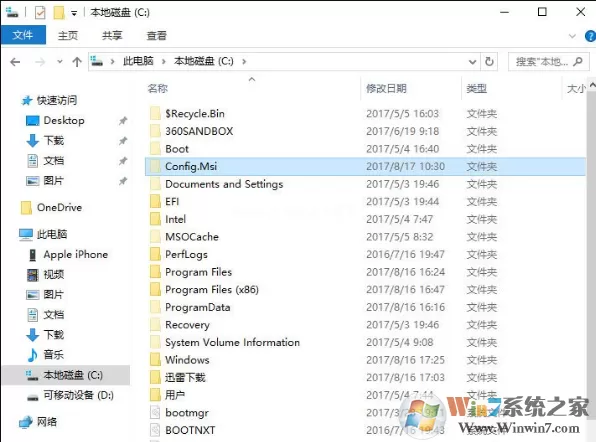Select the $Recycle.Bin folder icon
This screenshot has width=596, height=442.
coord(155,113)
